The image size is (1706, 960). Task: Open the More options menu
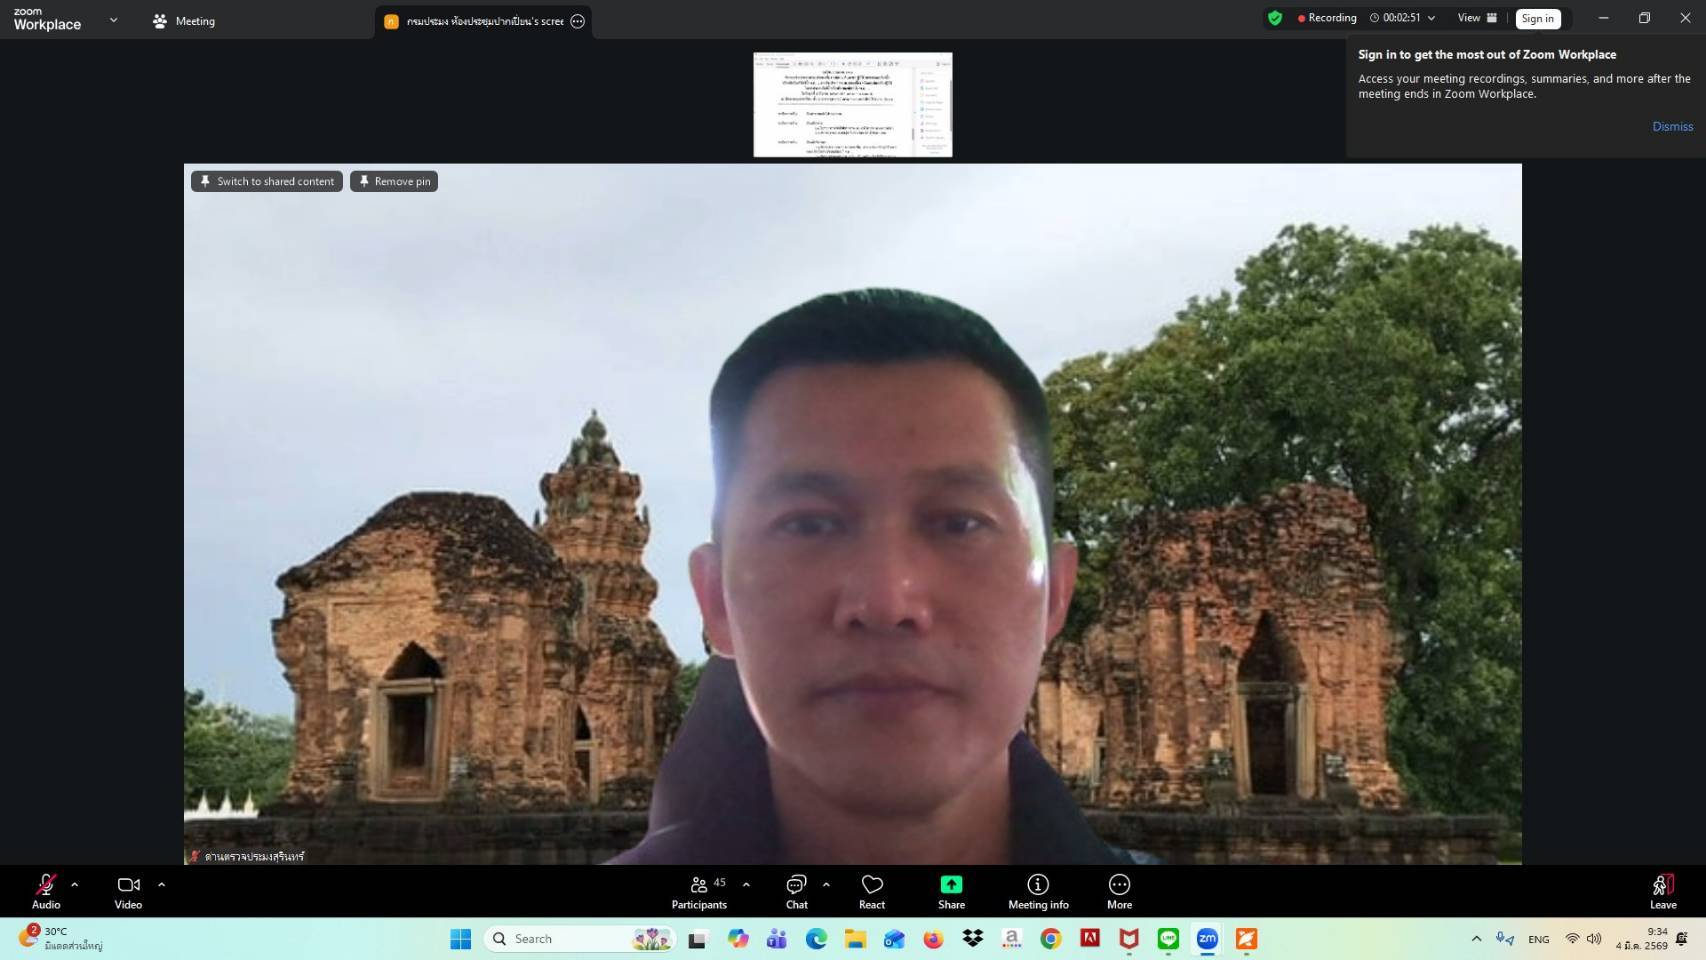tap(1119, 891)
